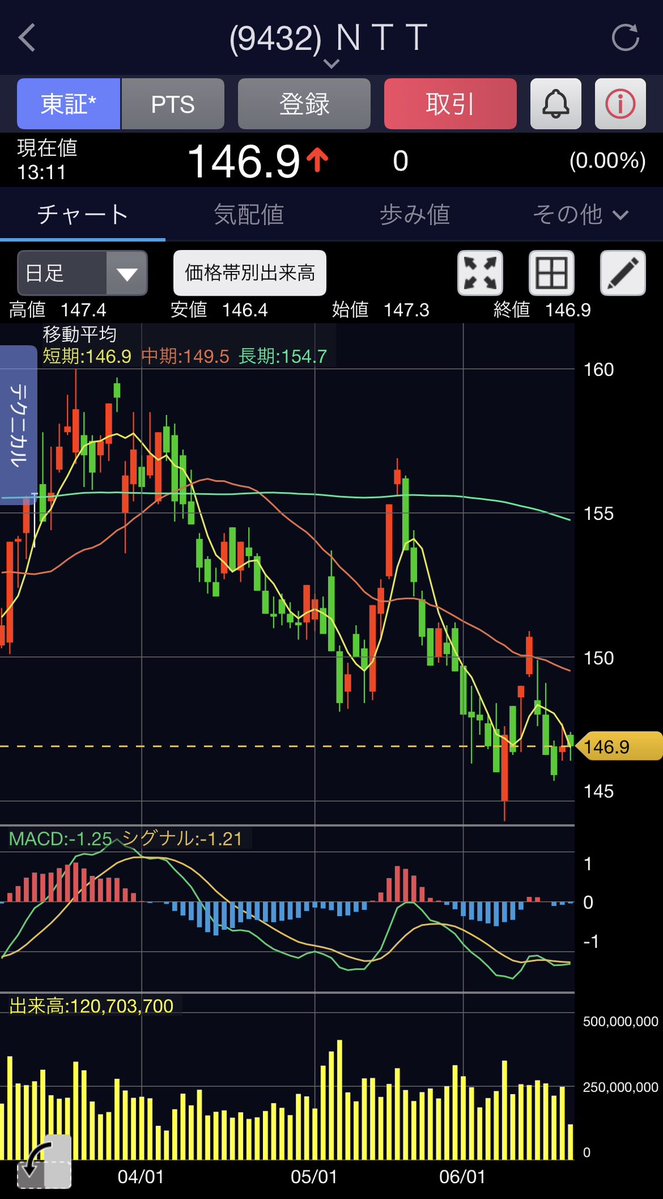Tap the 06/01 date marker
663x1199 pixels.
point(463,1175)
